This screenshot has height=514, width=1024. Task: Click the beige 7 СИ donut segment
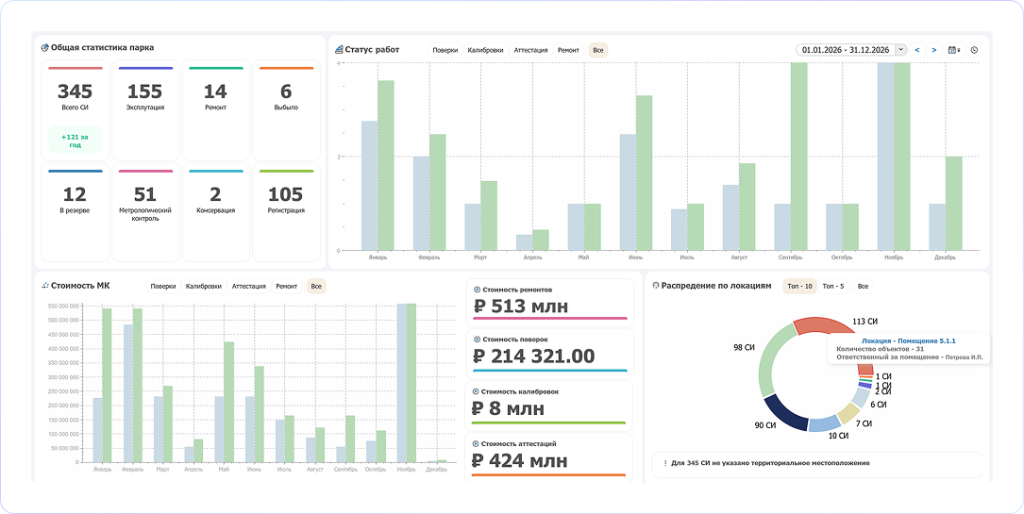click(x=850, y=413)
